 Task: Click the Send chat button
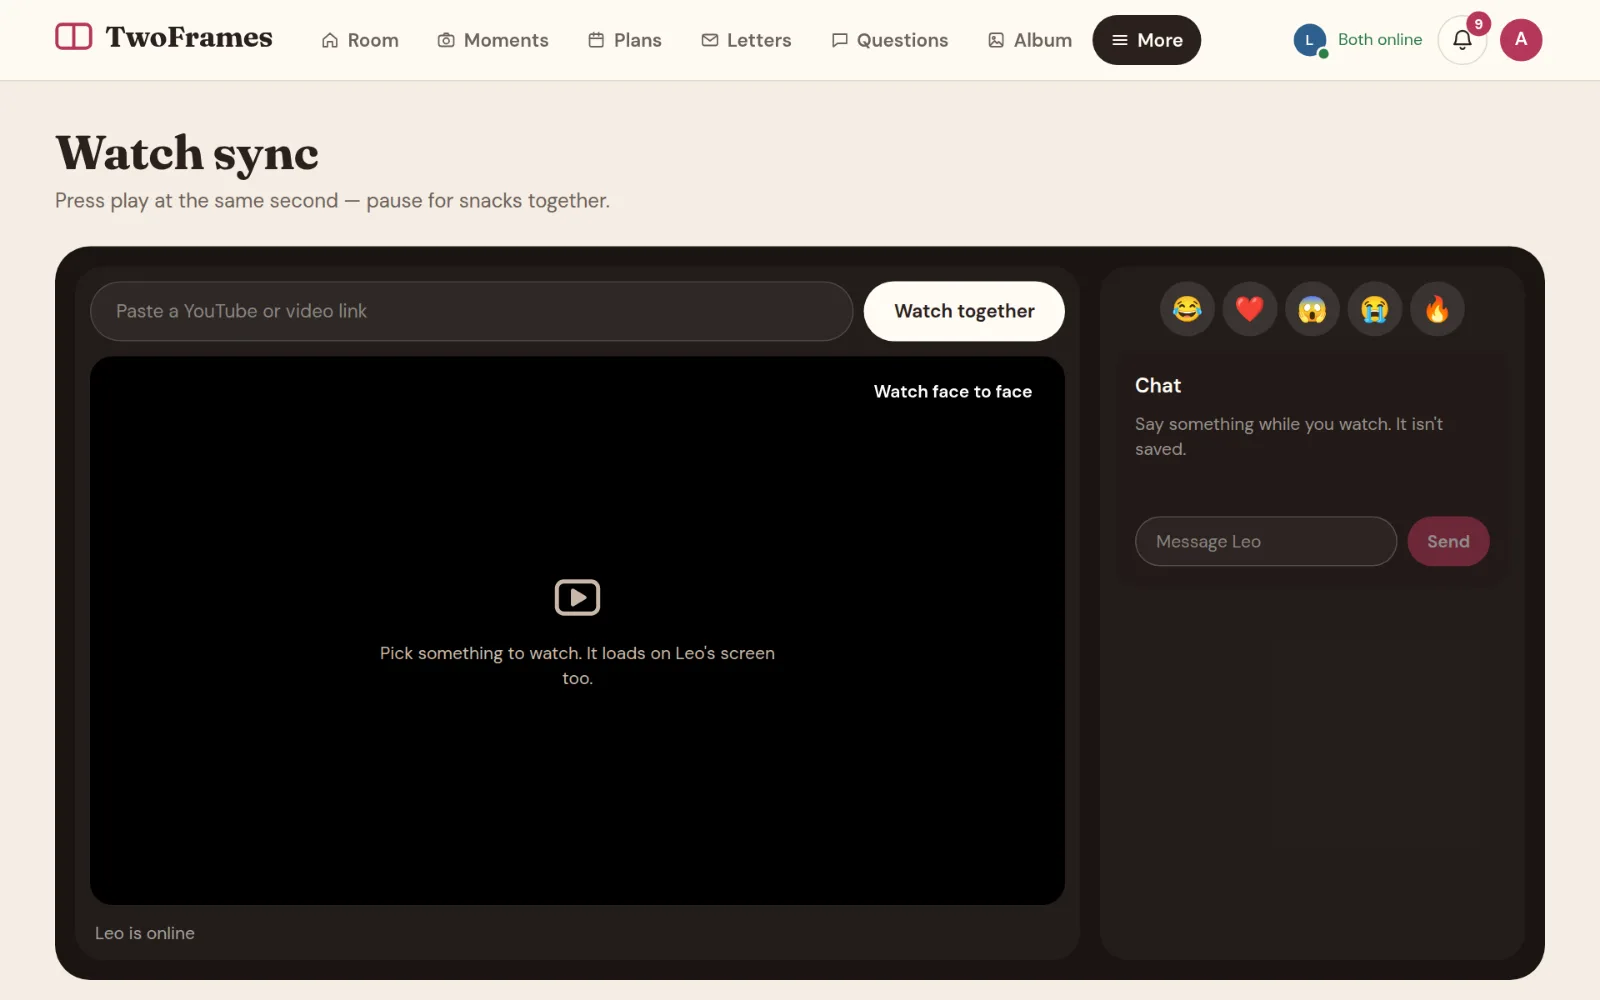point(1448,542)
